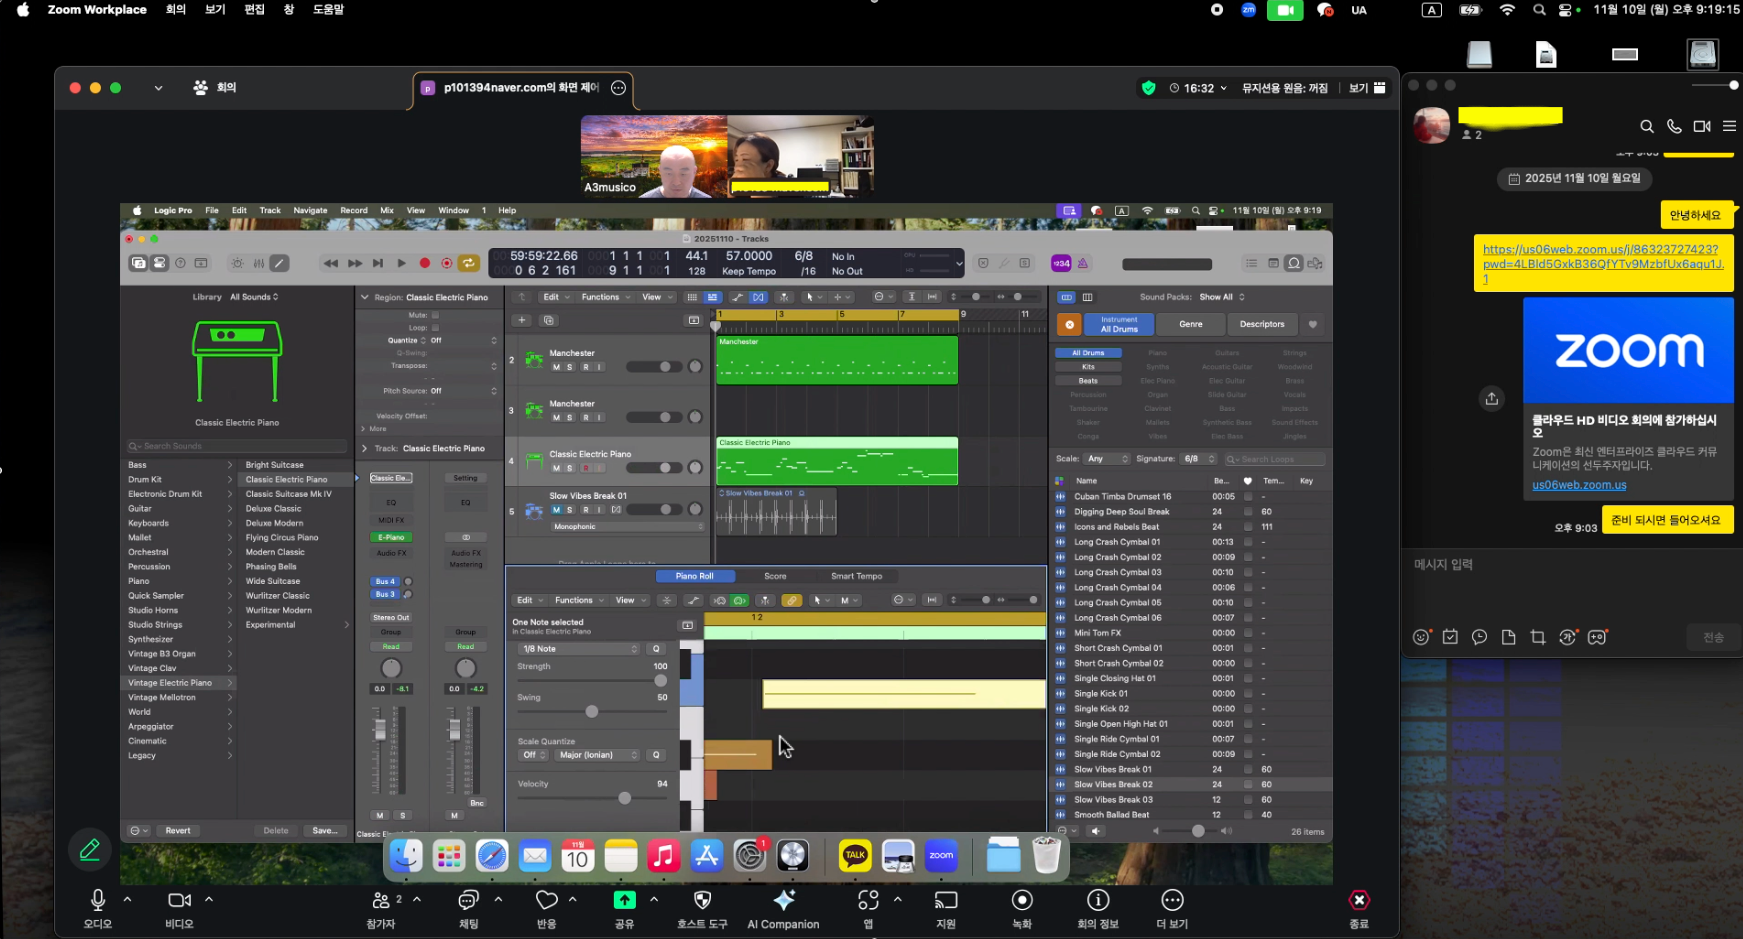The height and width of the screenshot is (939, 1743).
Task: Click the Descriptors filter button
Action: (1262, 324)
